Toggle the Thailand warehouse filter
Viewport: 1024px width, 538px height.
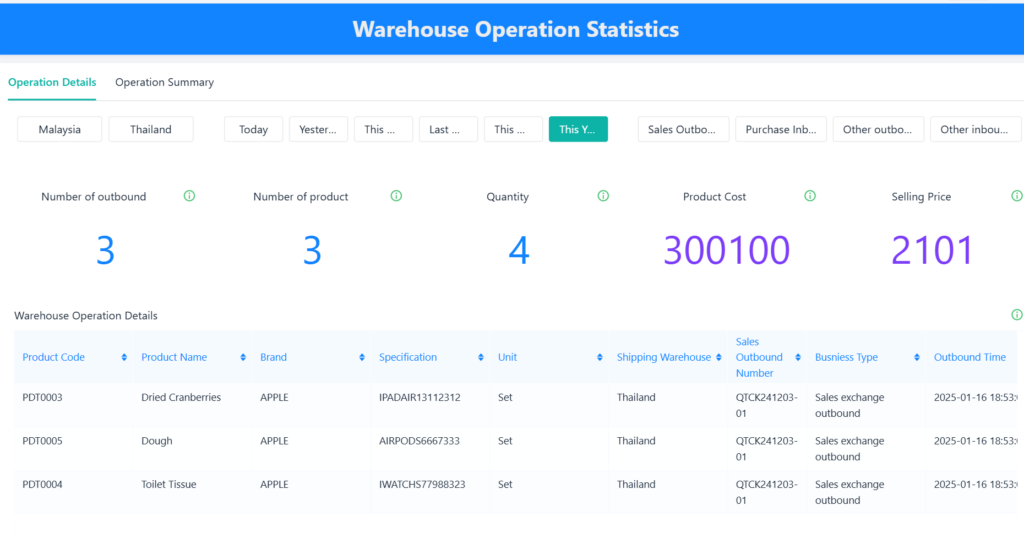pos(151,129)
